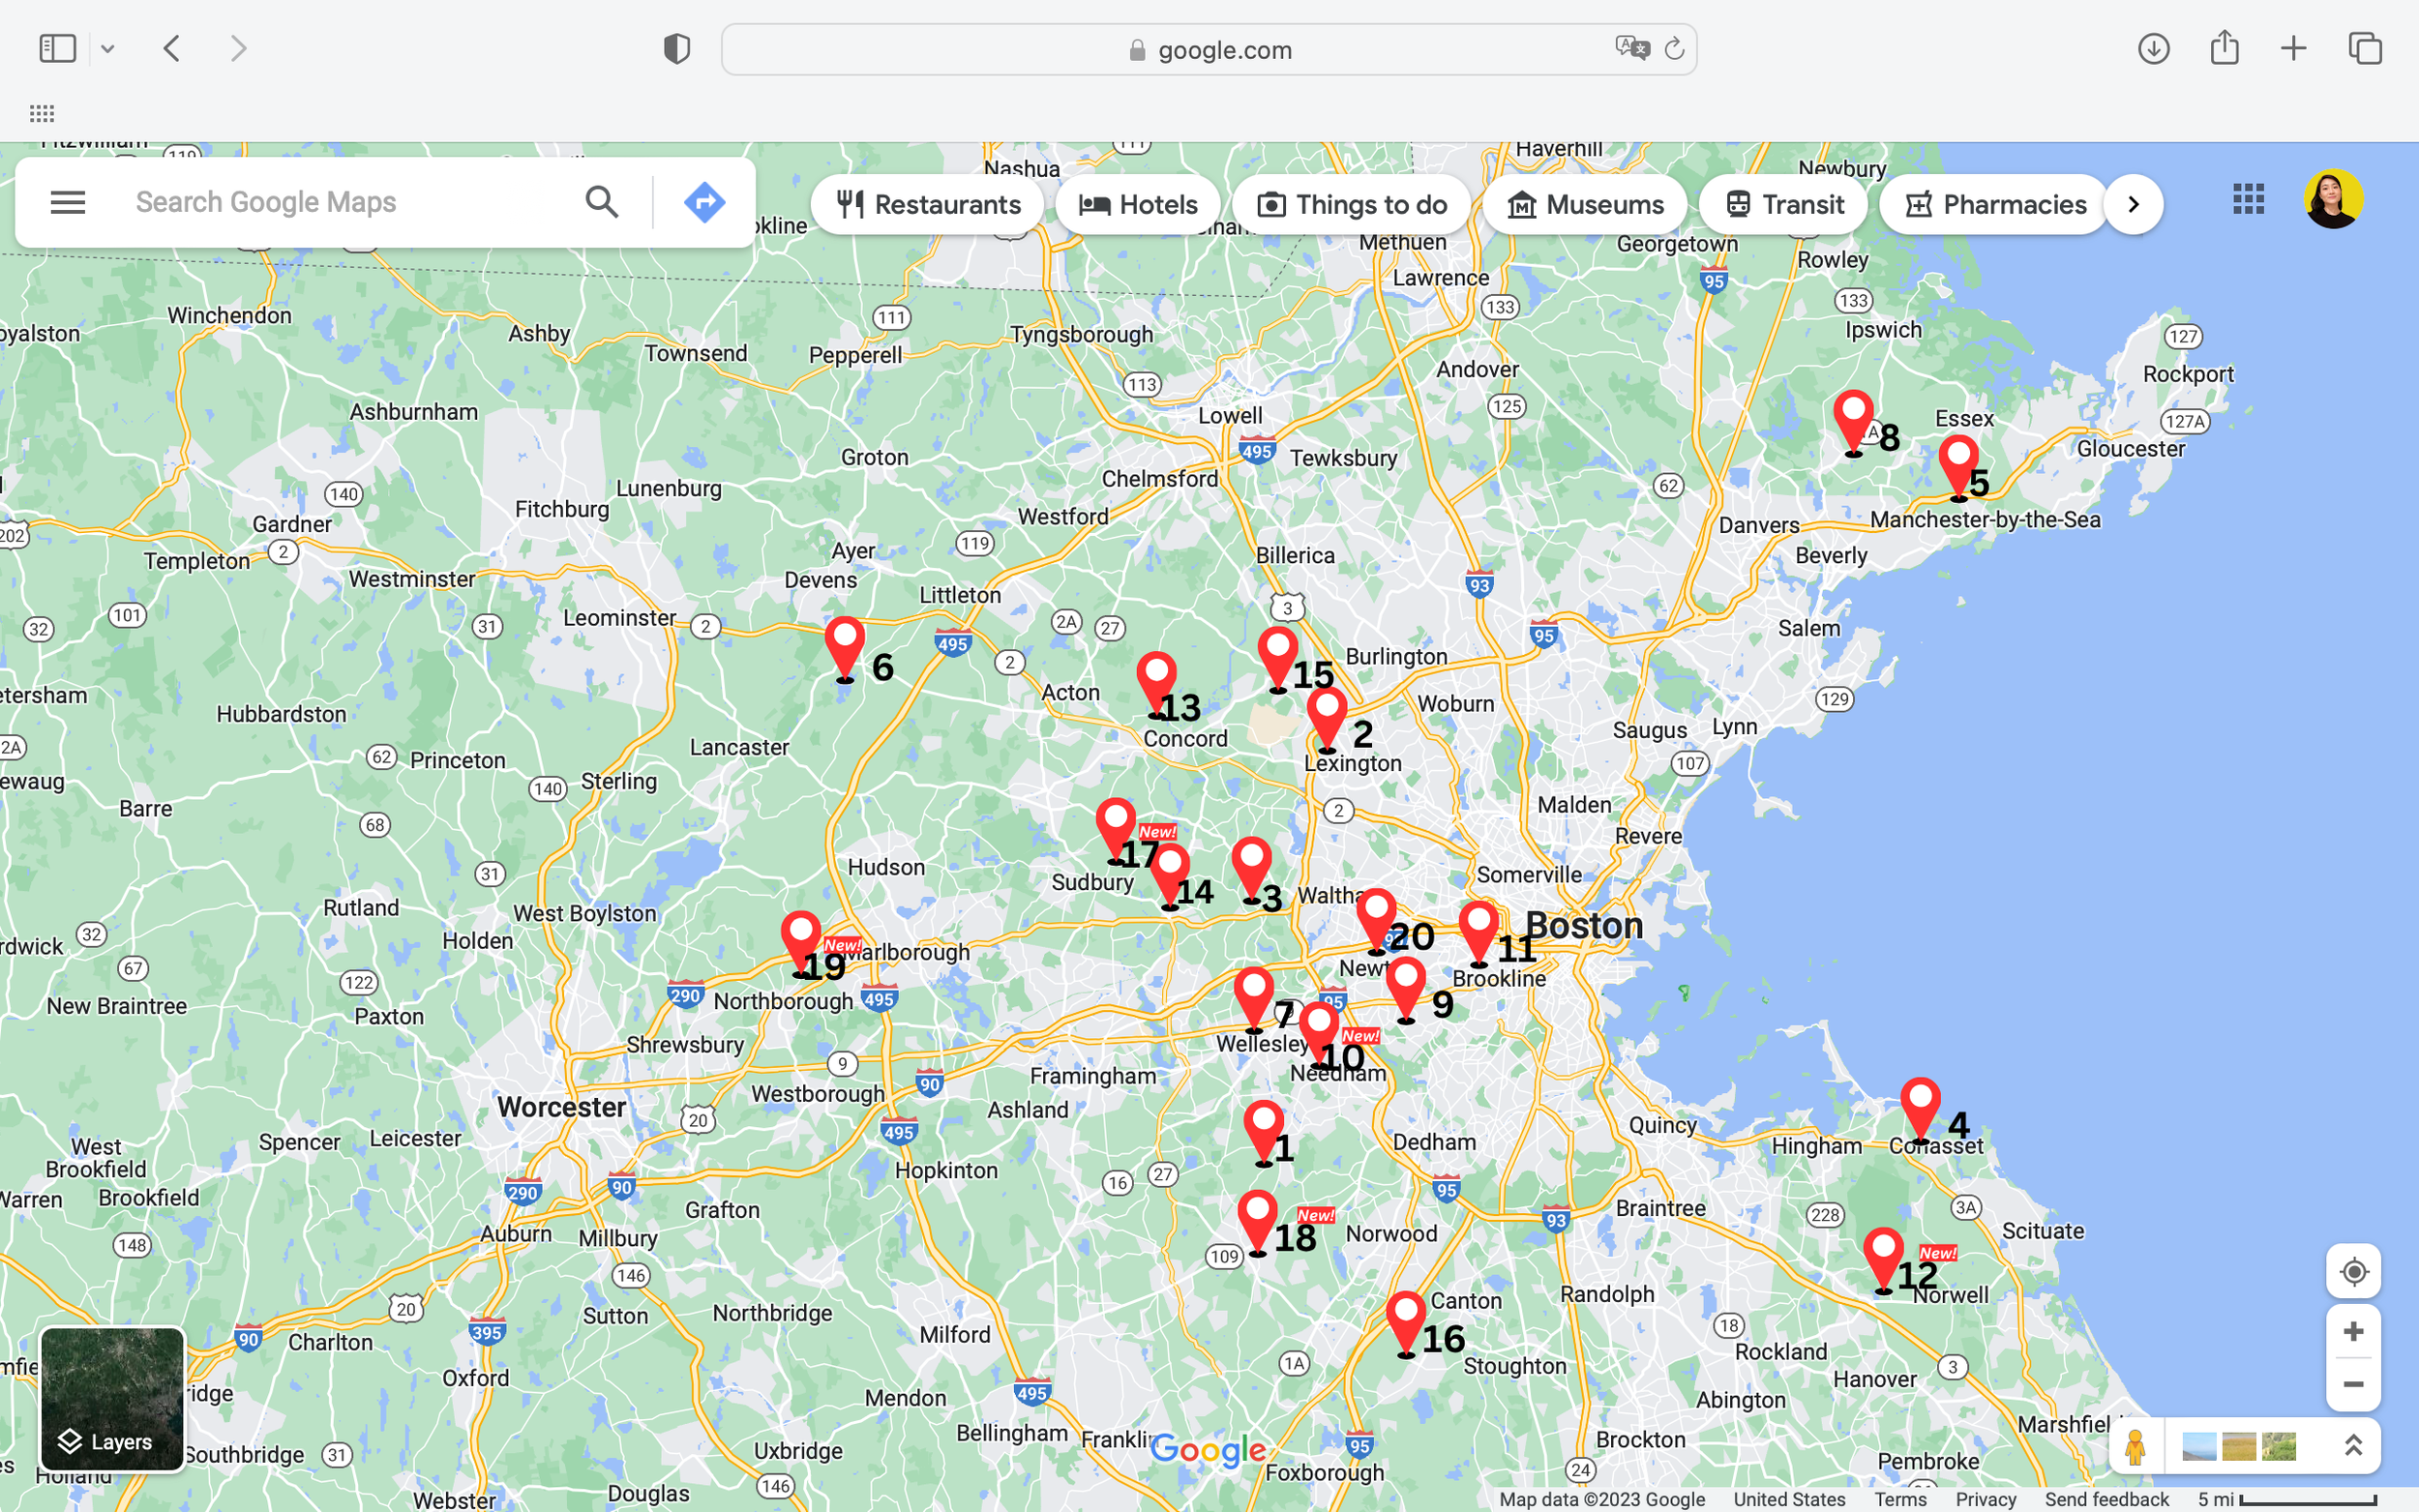This screenshot has height=1512, width=2419.
Task: Pick the Street View pegman
Action: pos(2135,1446)
